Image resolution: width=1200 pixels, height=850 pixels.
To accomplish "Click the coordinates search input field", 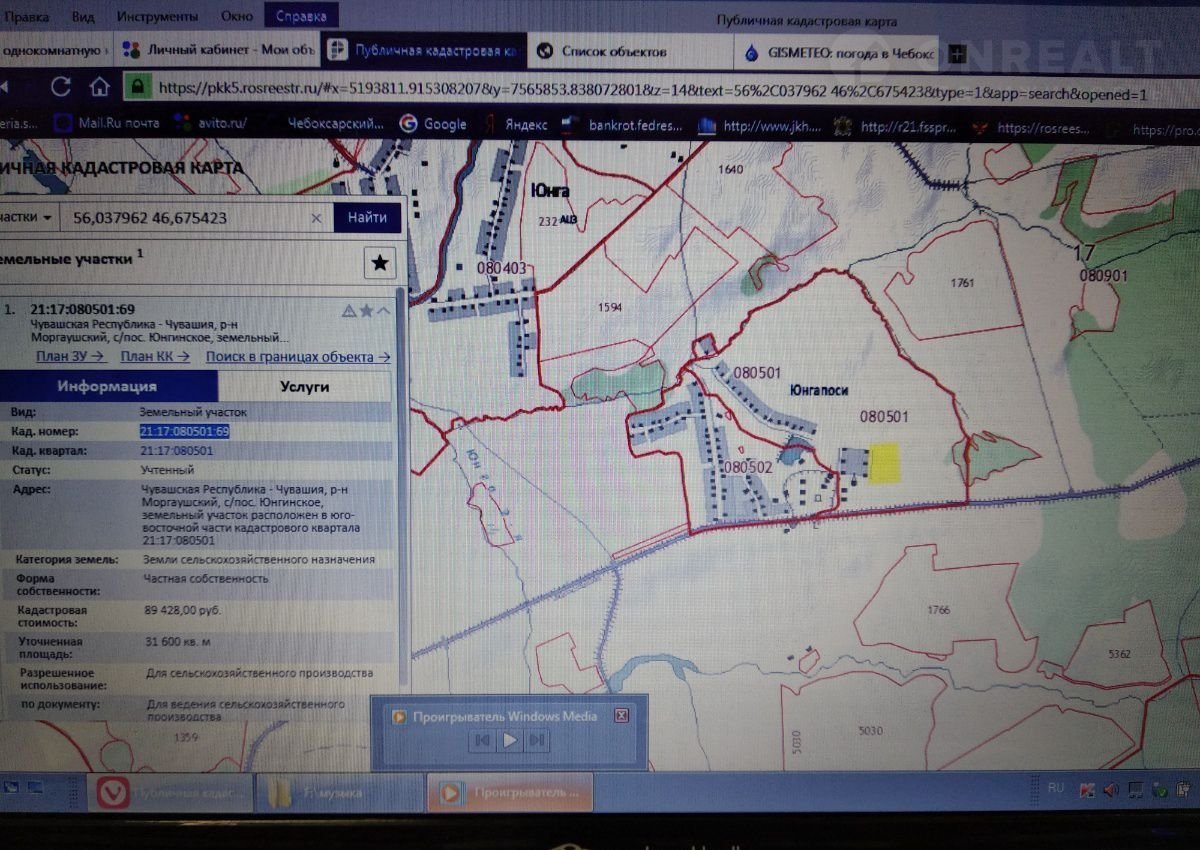I will click(185, 217).
